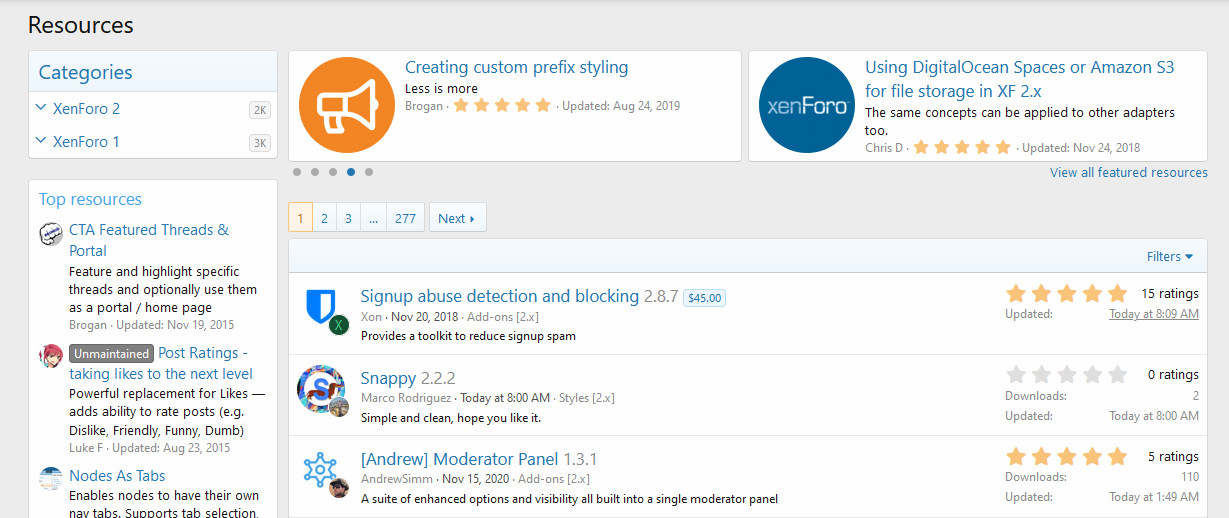Click the Moderator Panel downloads count 110

click(x=1190, y=477)
